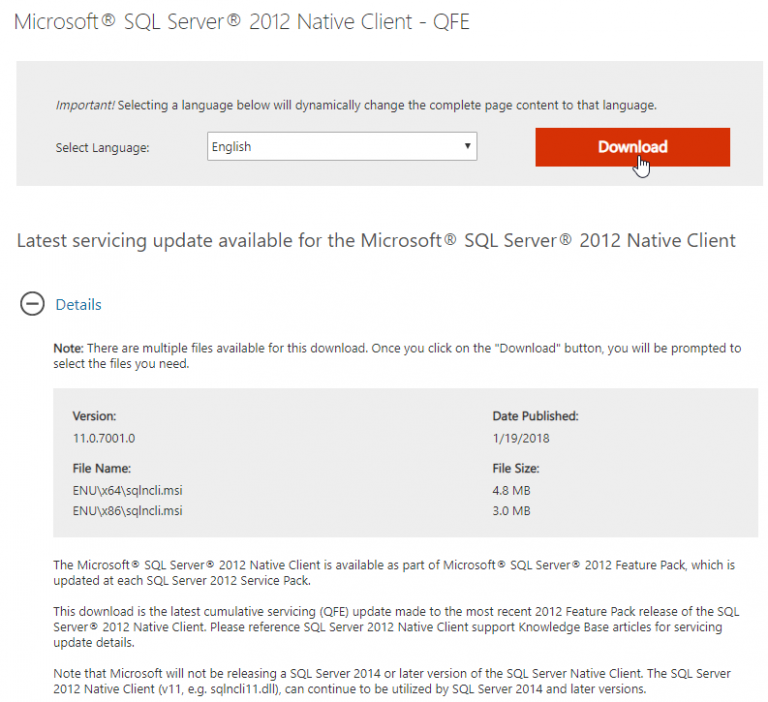
Task: Click the ENU\x64\sqlncli.msi file name
Action: coord(127,490)
